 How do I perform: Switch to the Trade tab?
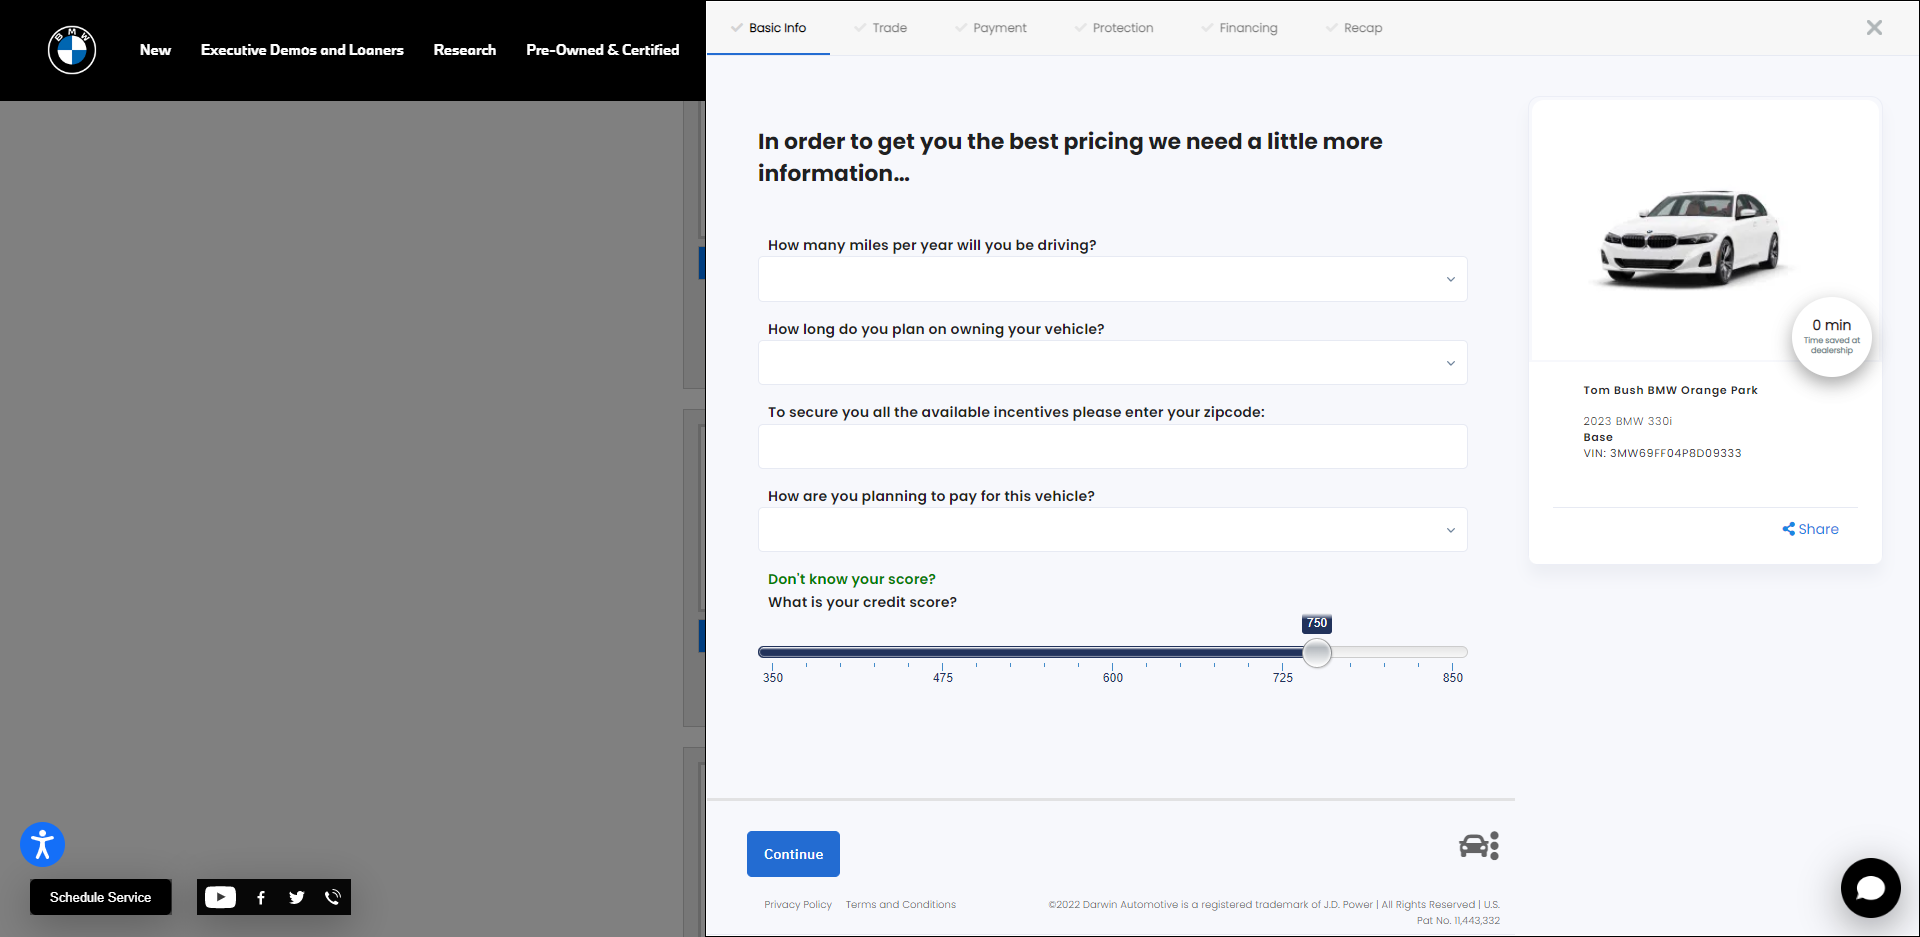888,28
